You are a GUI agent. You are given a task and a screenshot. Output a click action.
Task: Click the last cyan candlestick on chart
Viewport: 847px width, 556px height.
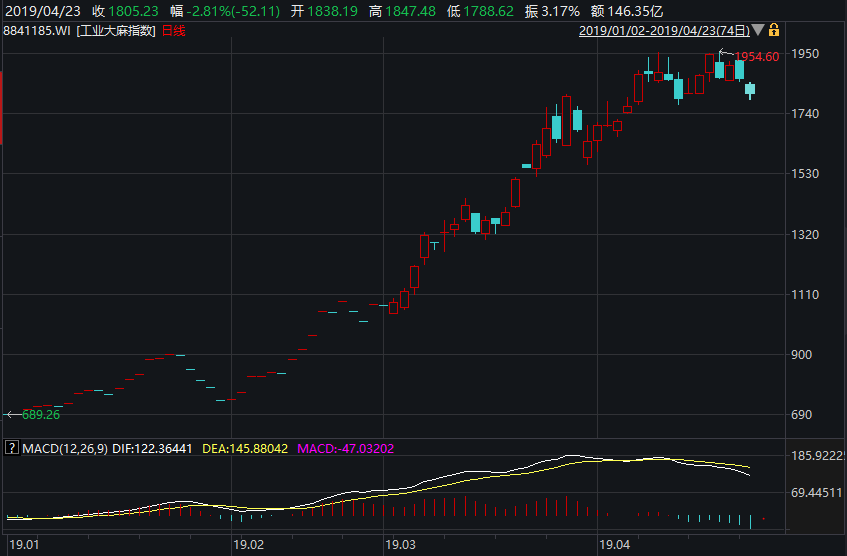750,89
